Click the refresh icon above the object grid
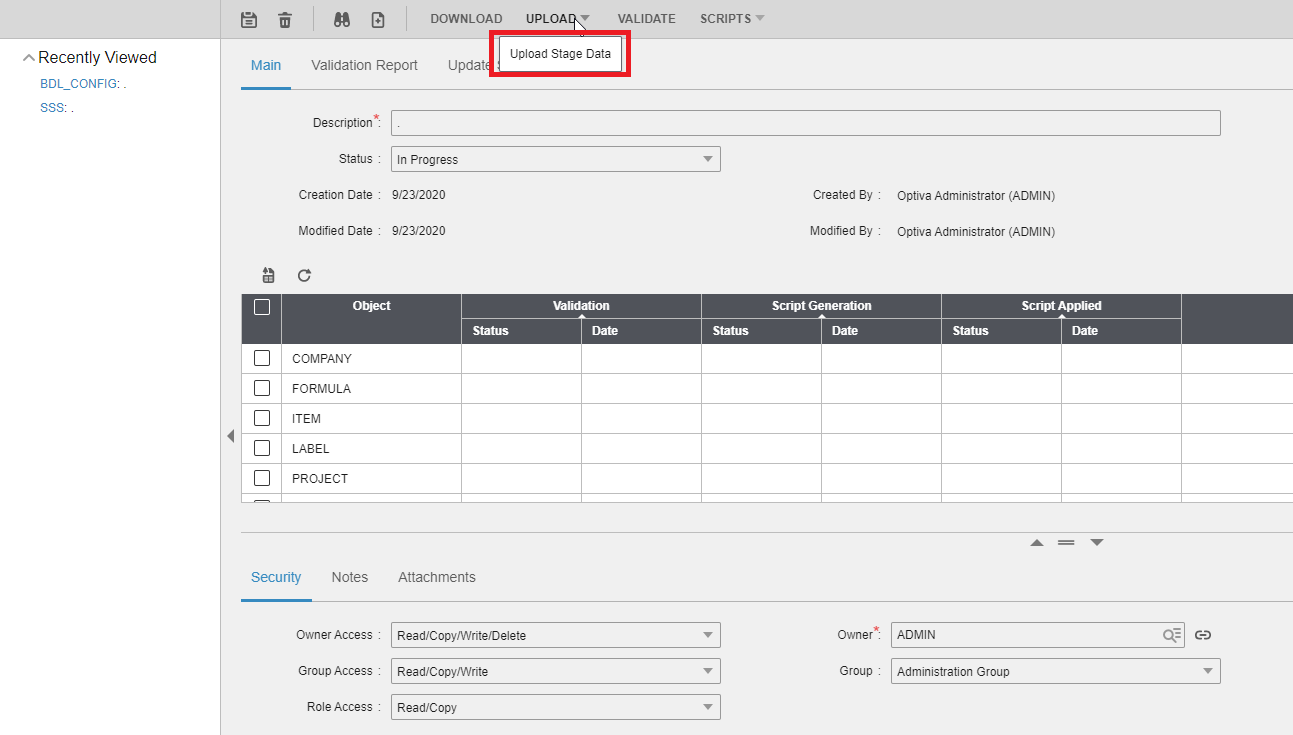1293x735 pixels. pyautogui.click(x=304, y=275)
